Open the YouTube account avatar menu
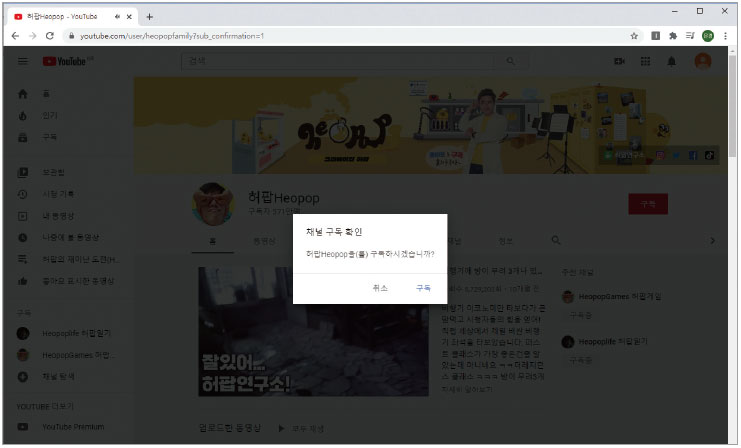Screen dimensions: 741x448 point(703,61)
